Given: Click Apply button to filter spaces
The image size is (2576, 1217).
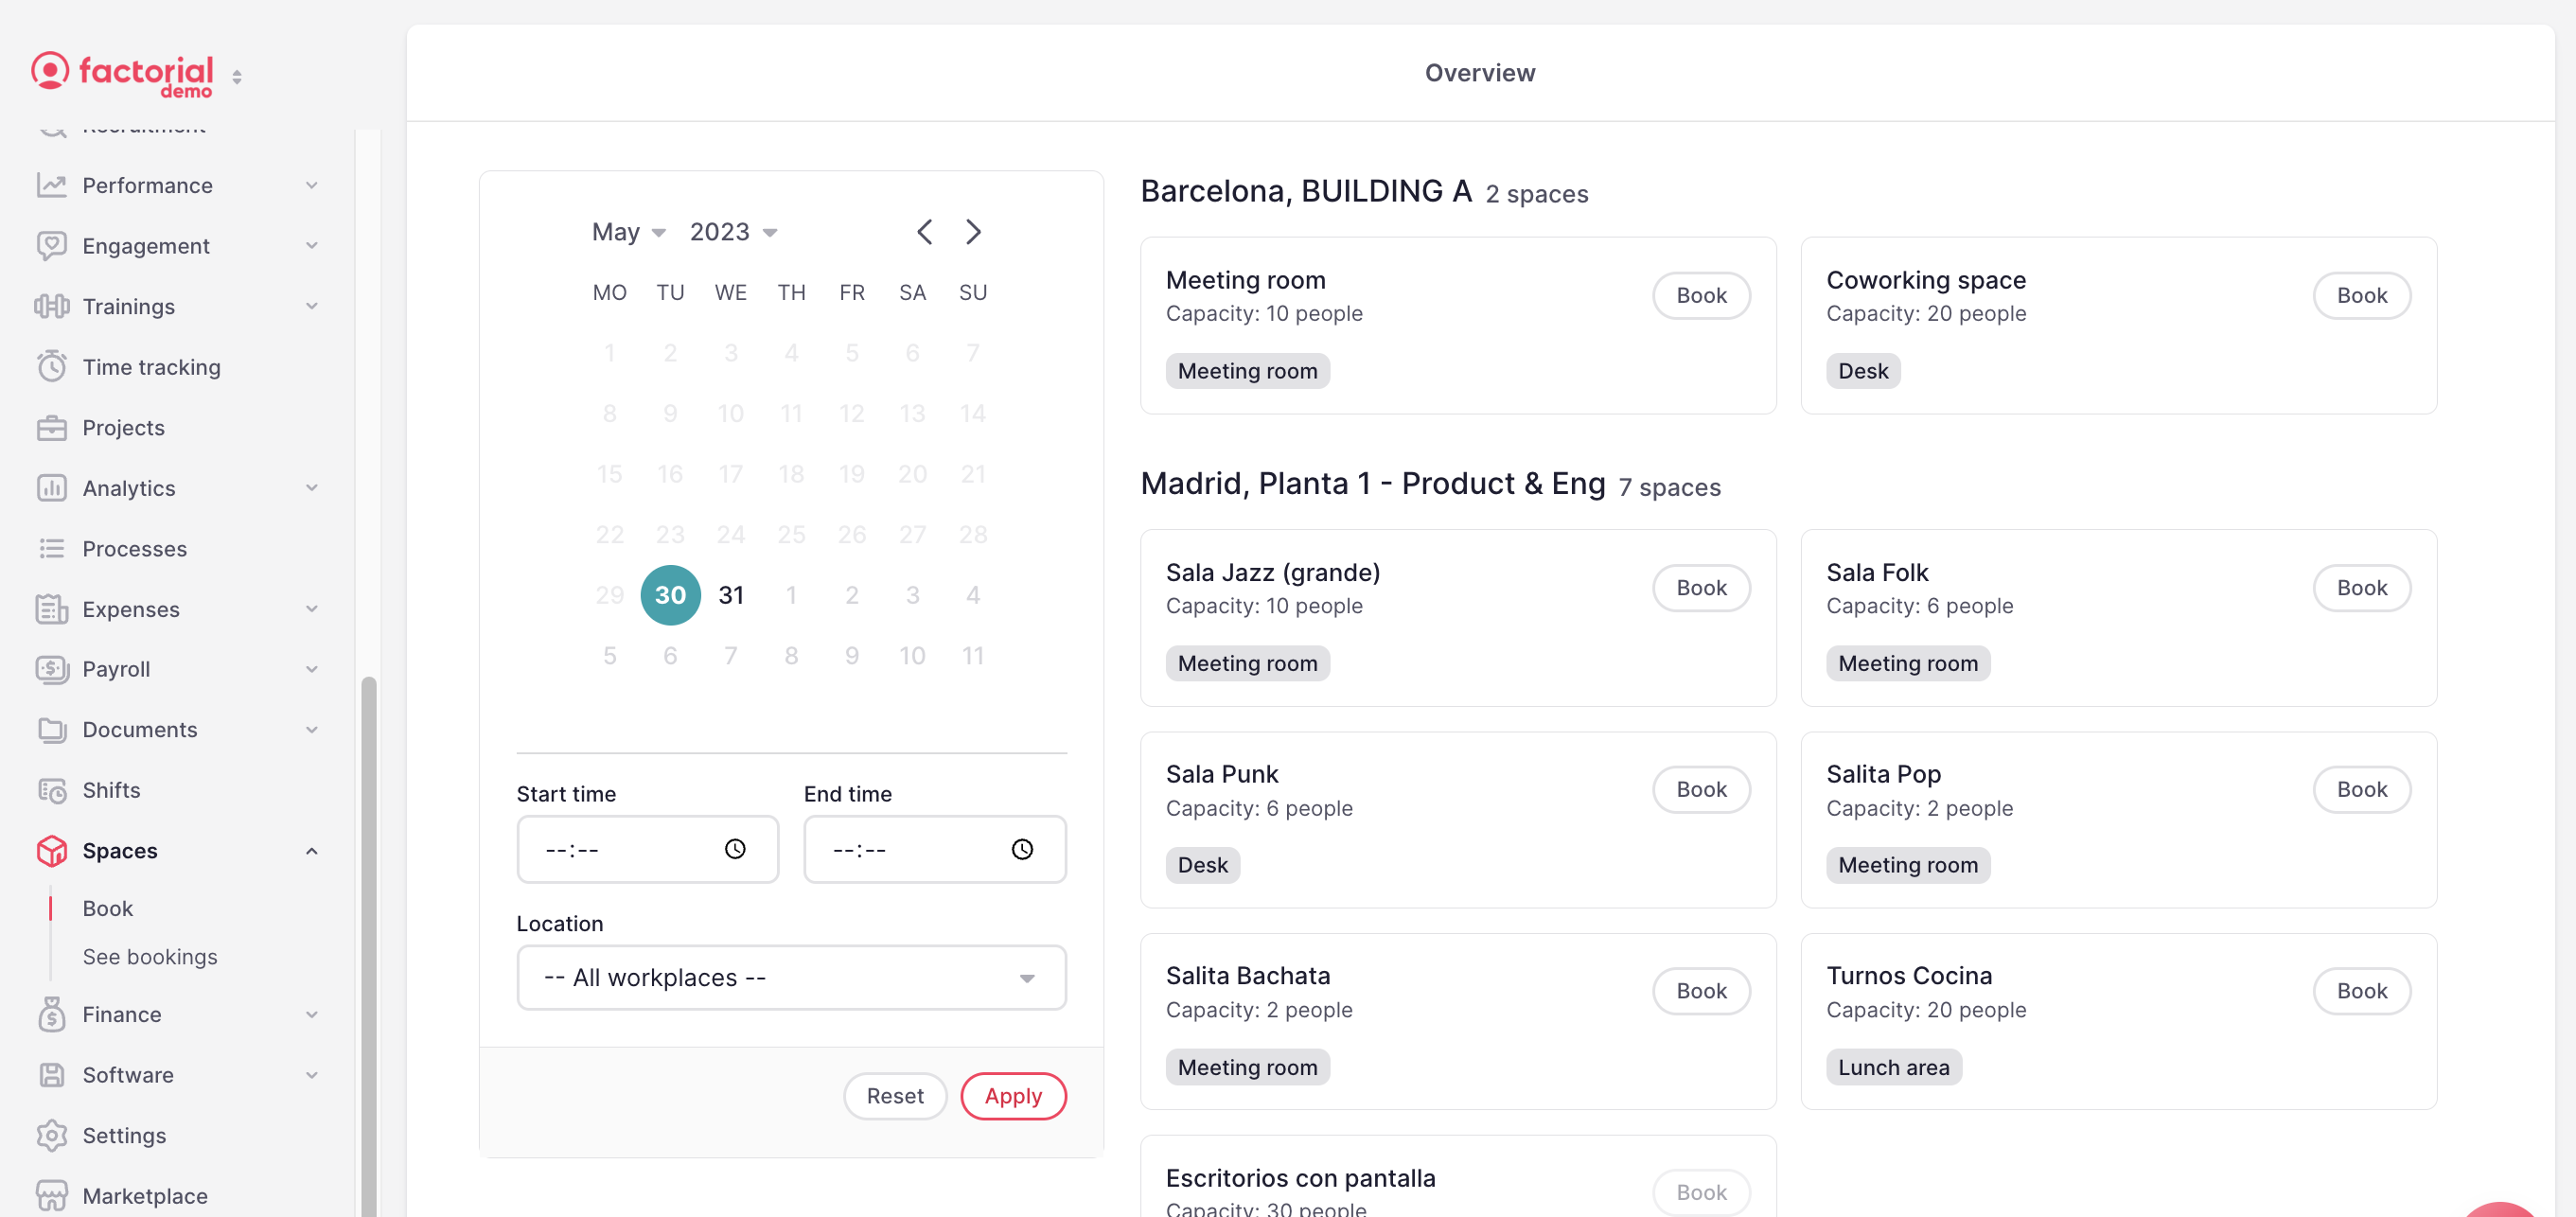Looking at the screenshot, I should click(1014, 1094).
